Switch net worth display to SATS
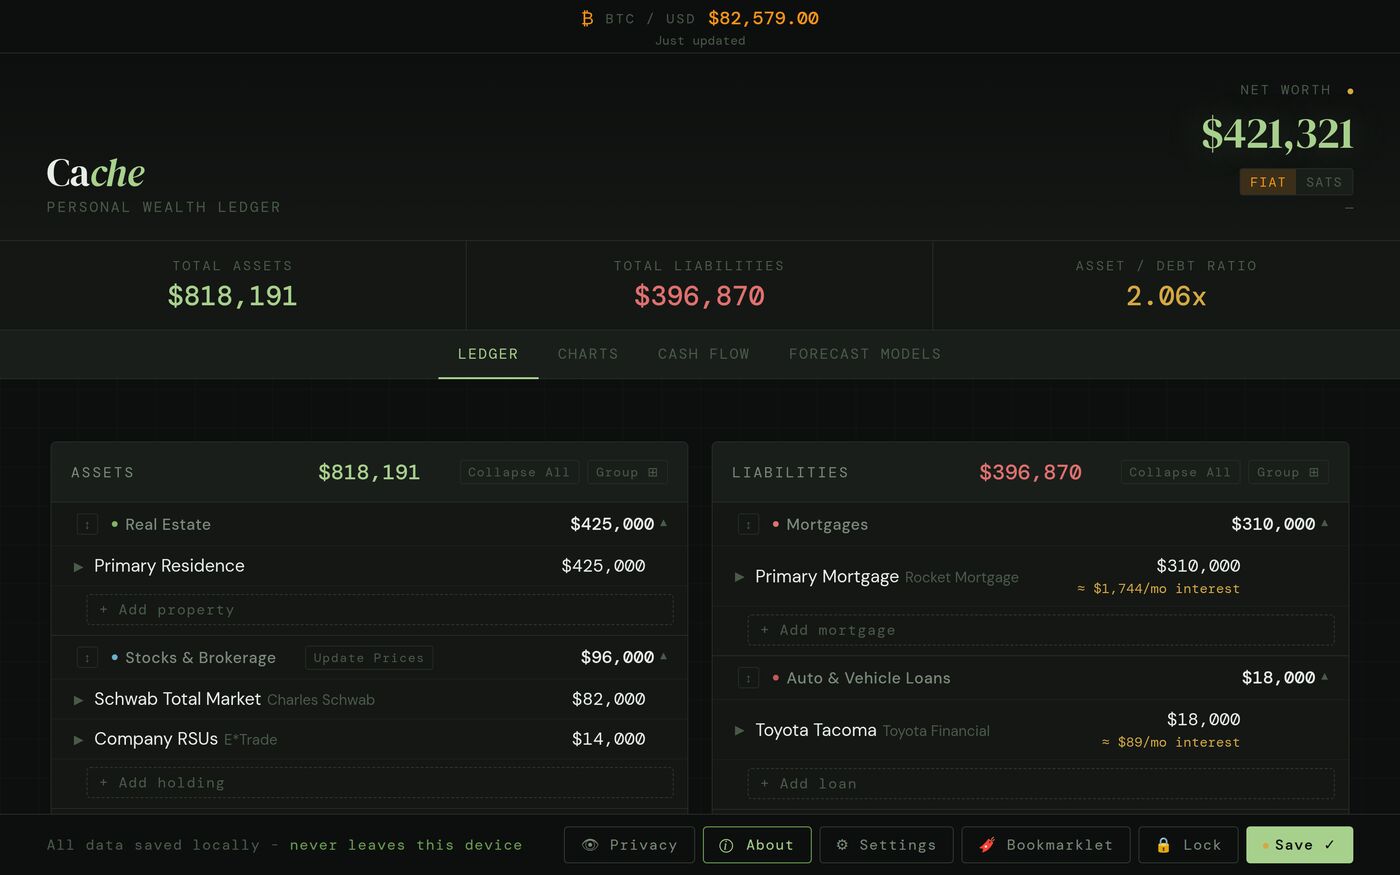 [x=1324, y=182]
